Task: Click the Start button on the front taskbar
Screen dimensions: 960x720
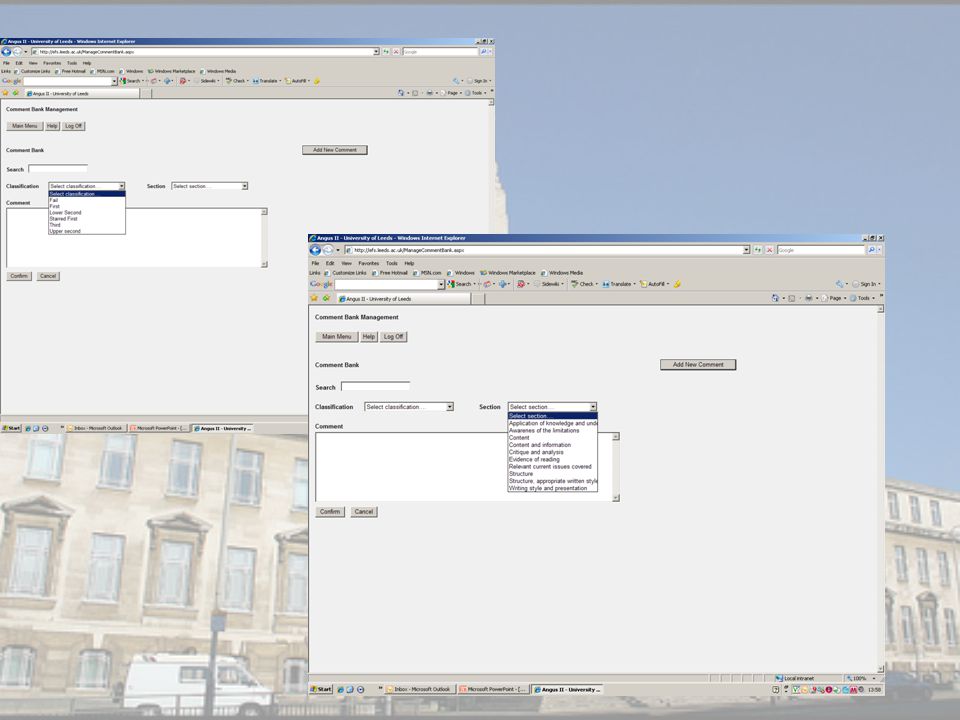Action: (321, 689)
